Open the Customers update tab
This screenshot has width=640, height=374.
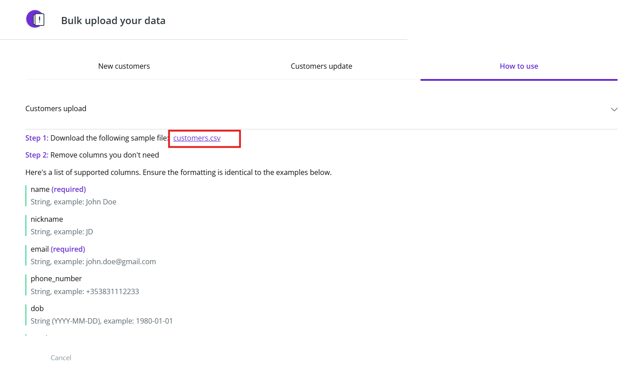(x=321, y=66)
